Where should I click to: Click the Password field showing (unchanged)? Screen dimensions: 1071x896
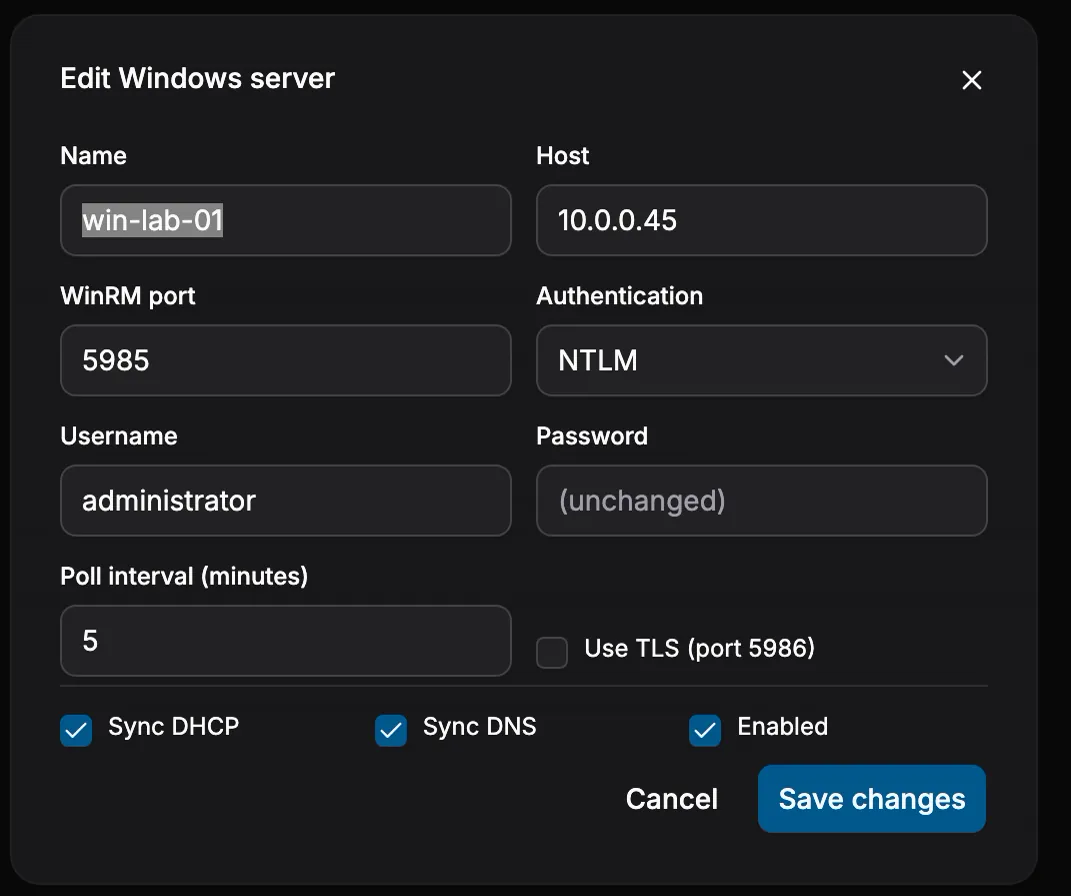click(x=762, y=501)
